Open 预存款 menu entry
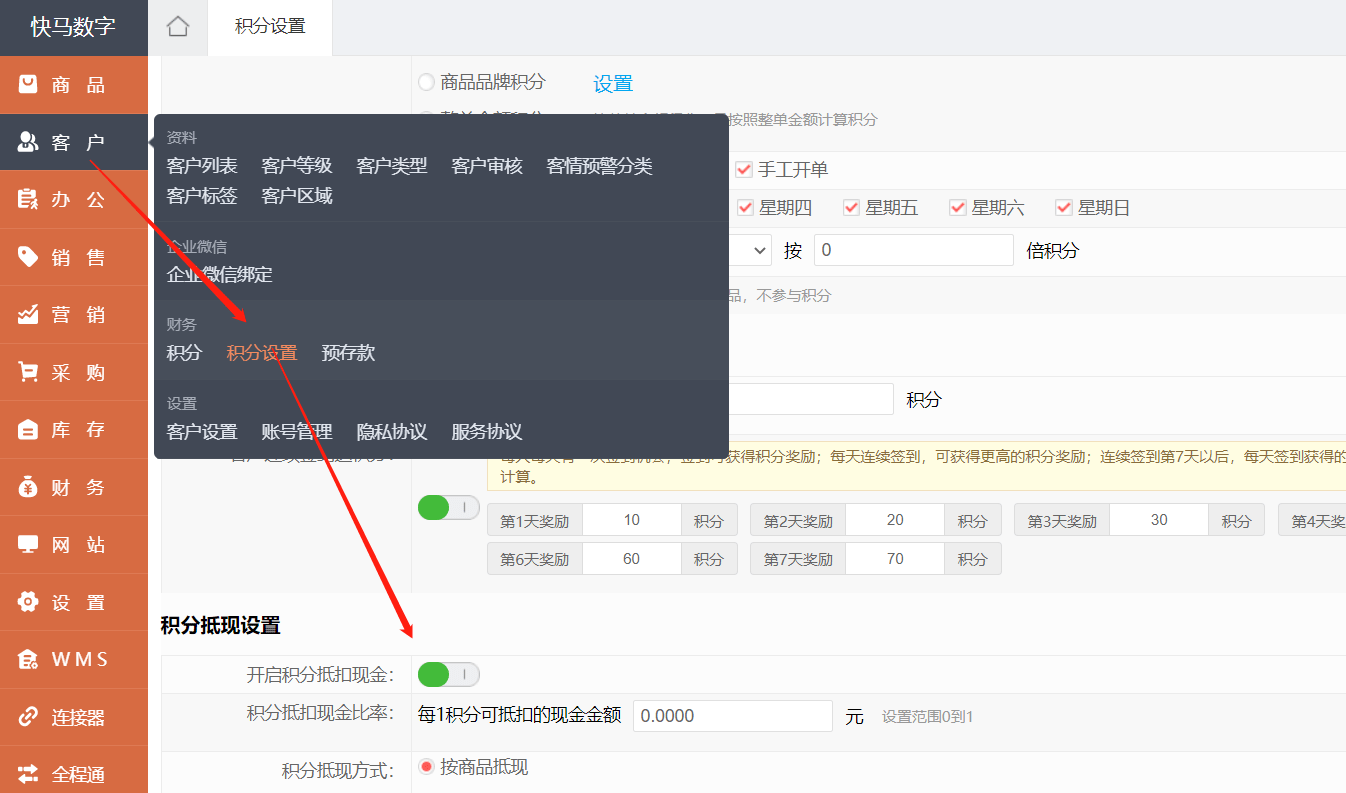Screen dimensions: 1346x793 point(348,353)
